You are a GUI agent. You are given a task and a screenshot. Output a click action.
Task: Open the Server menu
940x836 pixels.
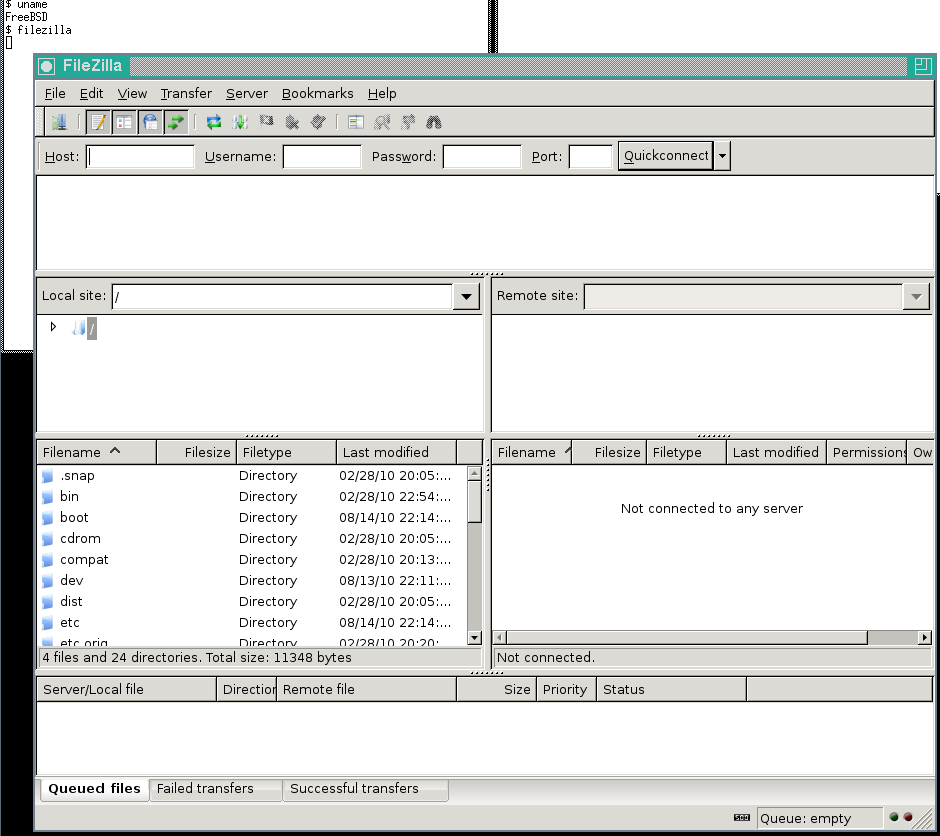click(x=246, y=93)
